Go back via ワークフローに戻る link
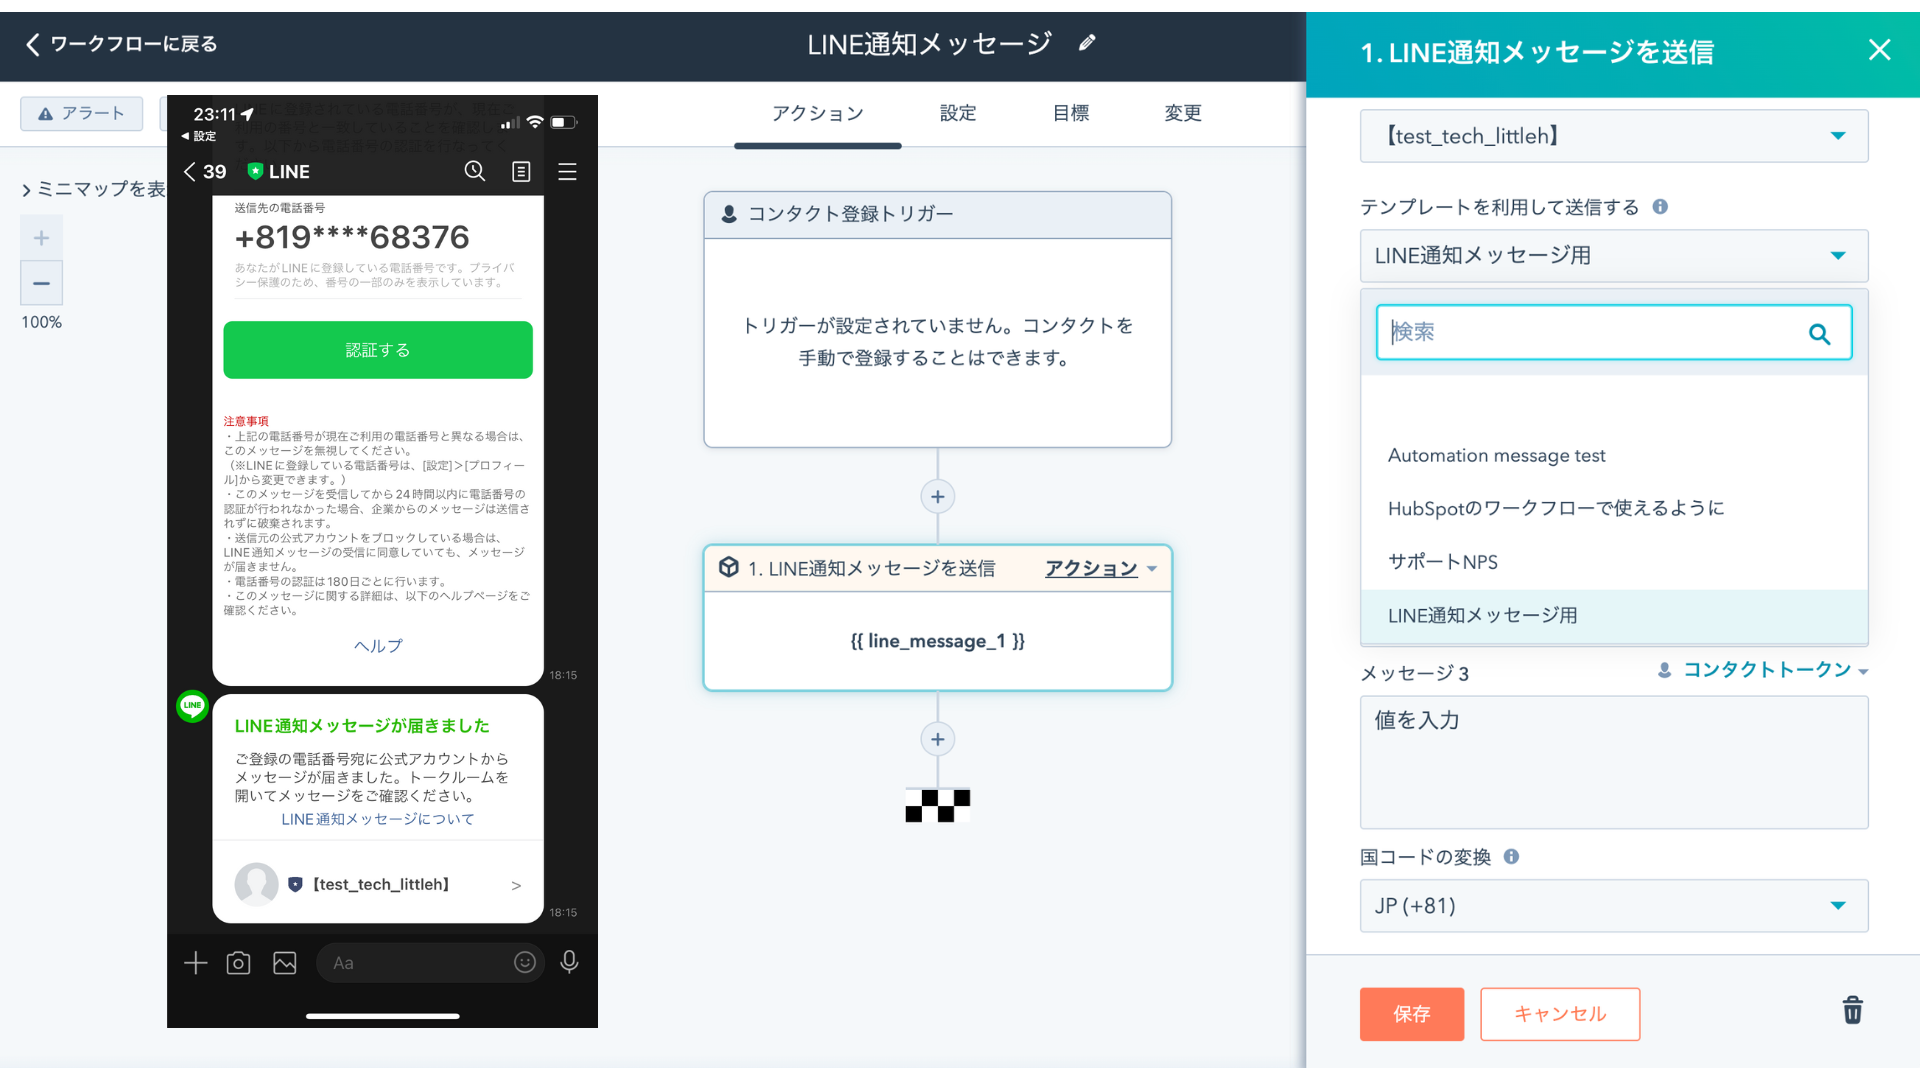This screenshot has height=1080, width=1920. point(121,44)
